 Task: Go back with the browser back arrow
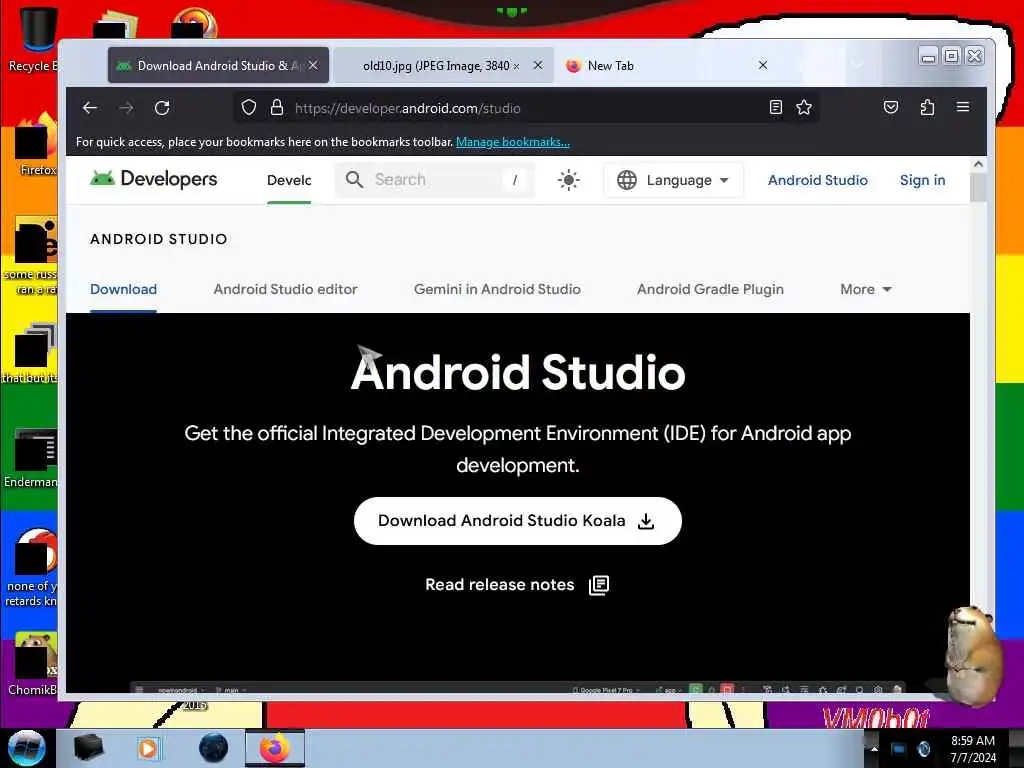pyautogui.click(x=90, y=108)
